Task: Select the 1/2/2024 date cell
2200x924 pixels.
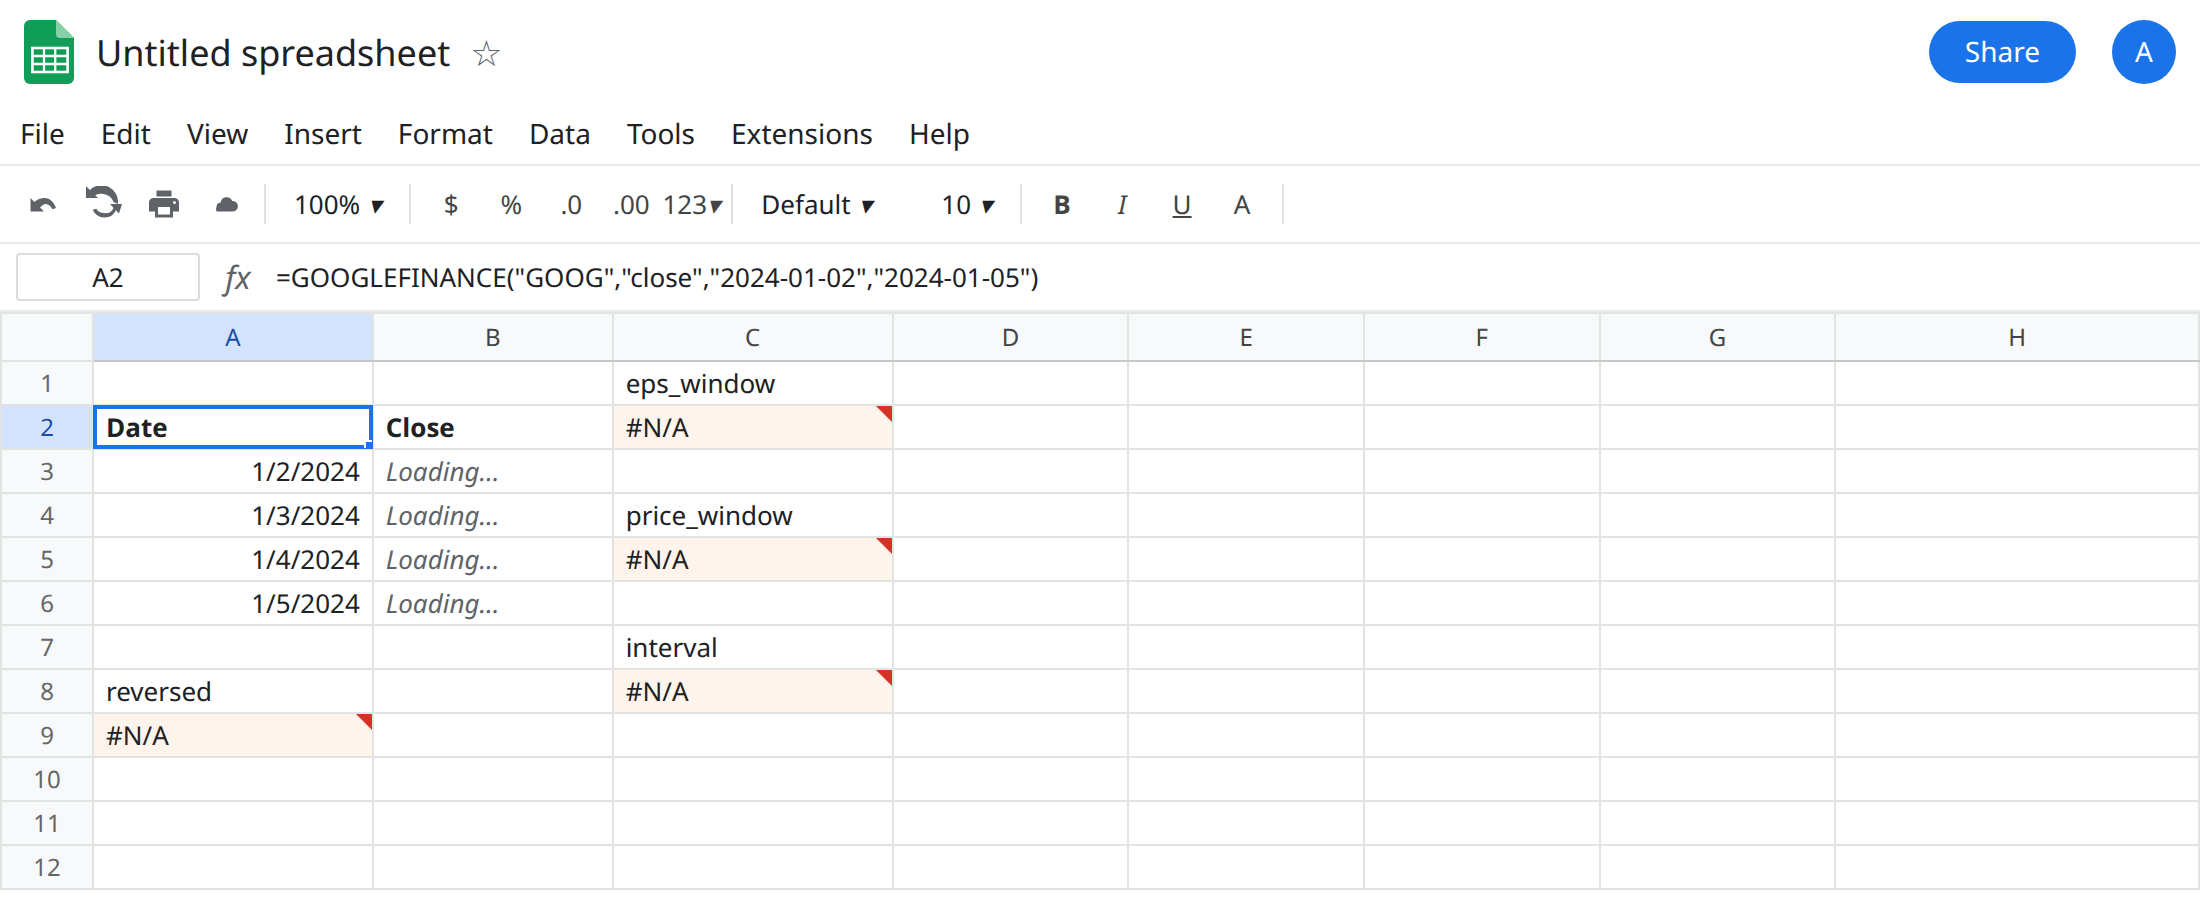Action: [233, 472]
